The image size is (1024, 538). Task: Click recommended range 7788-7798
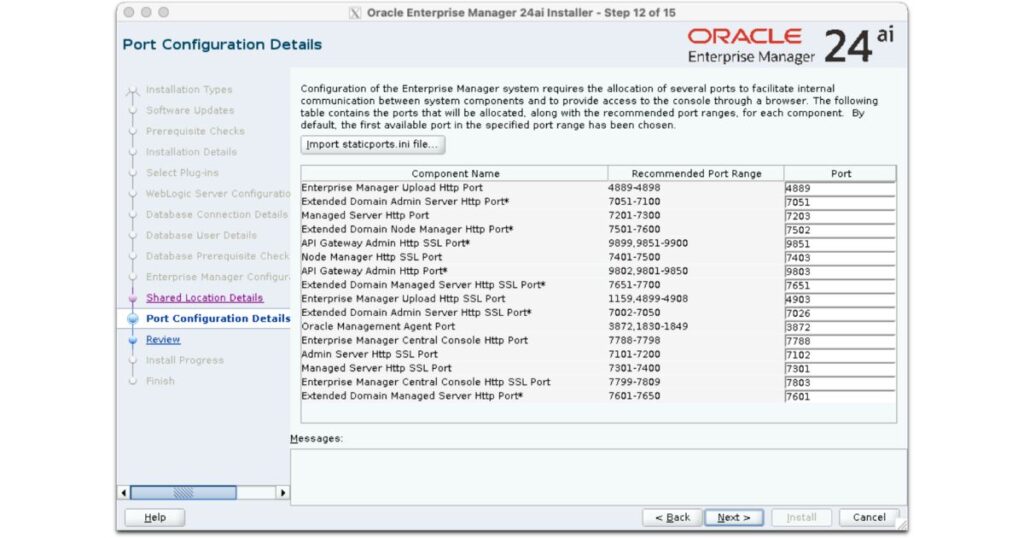point(634,340)
